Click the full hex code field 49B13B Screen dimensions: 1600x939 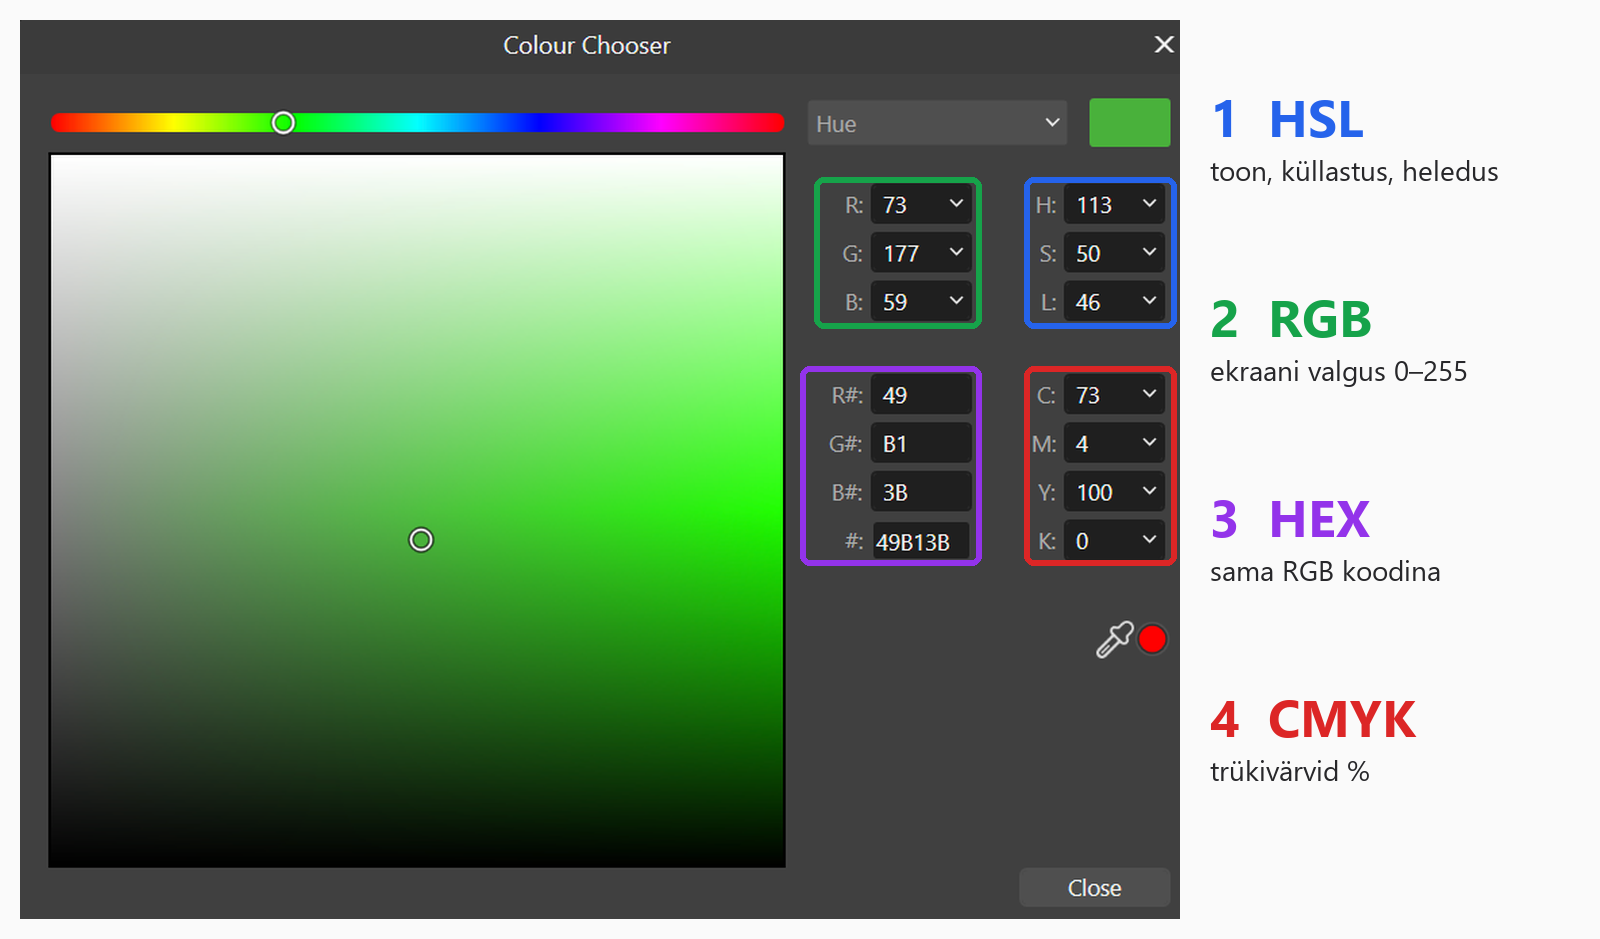(x=921, y=542)
